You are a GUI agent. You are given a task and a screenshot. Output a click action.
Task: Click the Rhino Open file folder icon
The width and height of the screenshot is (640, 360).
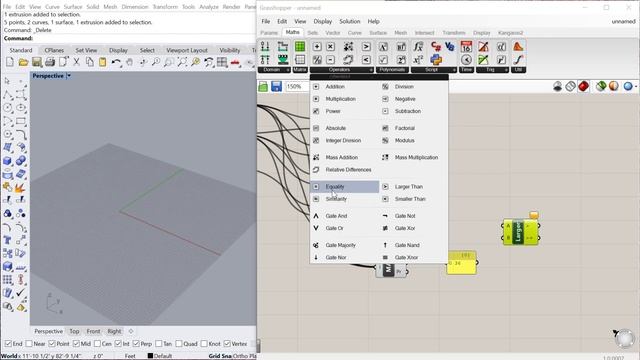pos(23,62)
